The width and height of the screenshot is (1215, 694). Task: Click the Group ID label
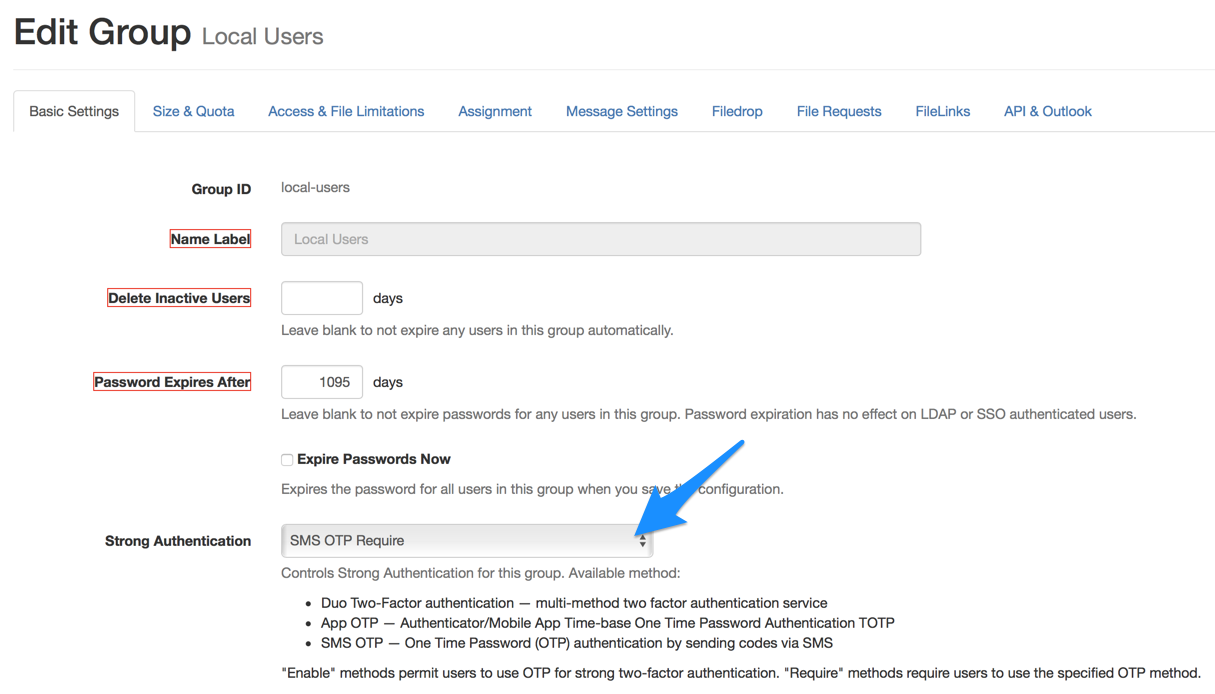221,189
